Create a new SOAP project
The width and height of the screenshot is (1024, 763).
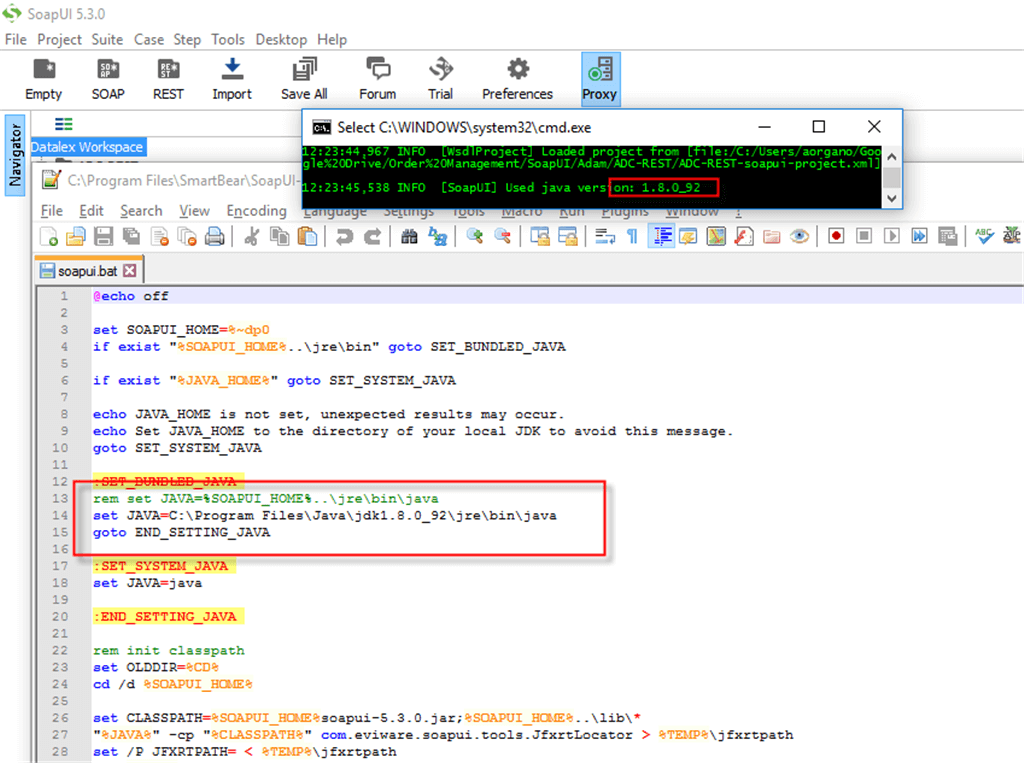108,80
